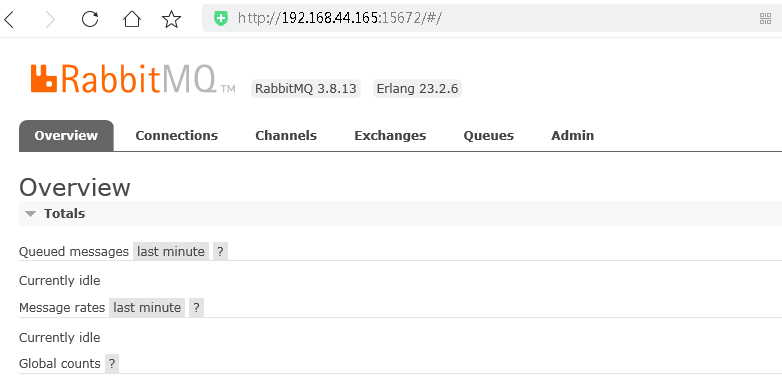The width and height of the screenshot is (782, 376).
Task: Open Message rates last minute range selector
Action: [x=147, y=308]
